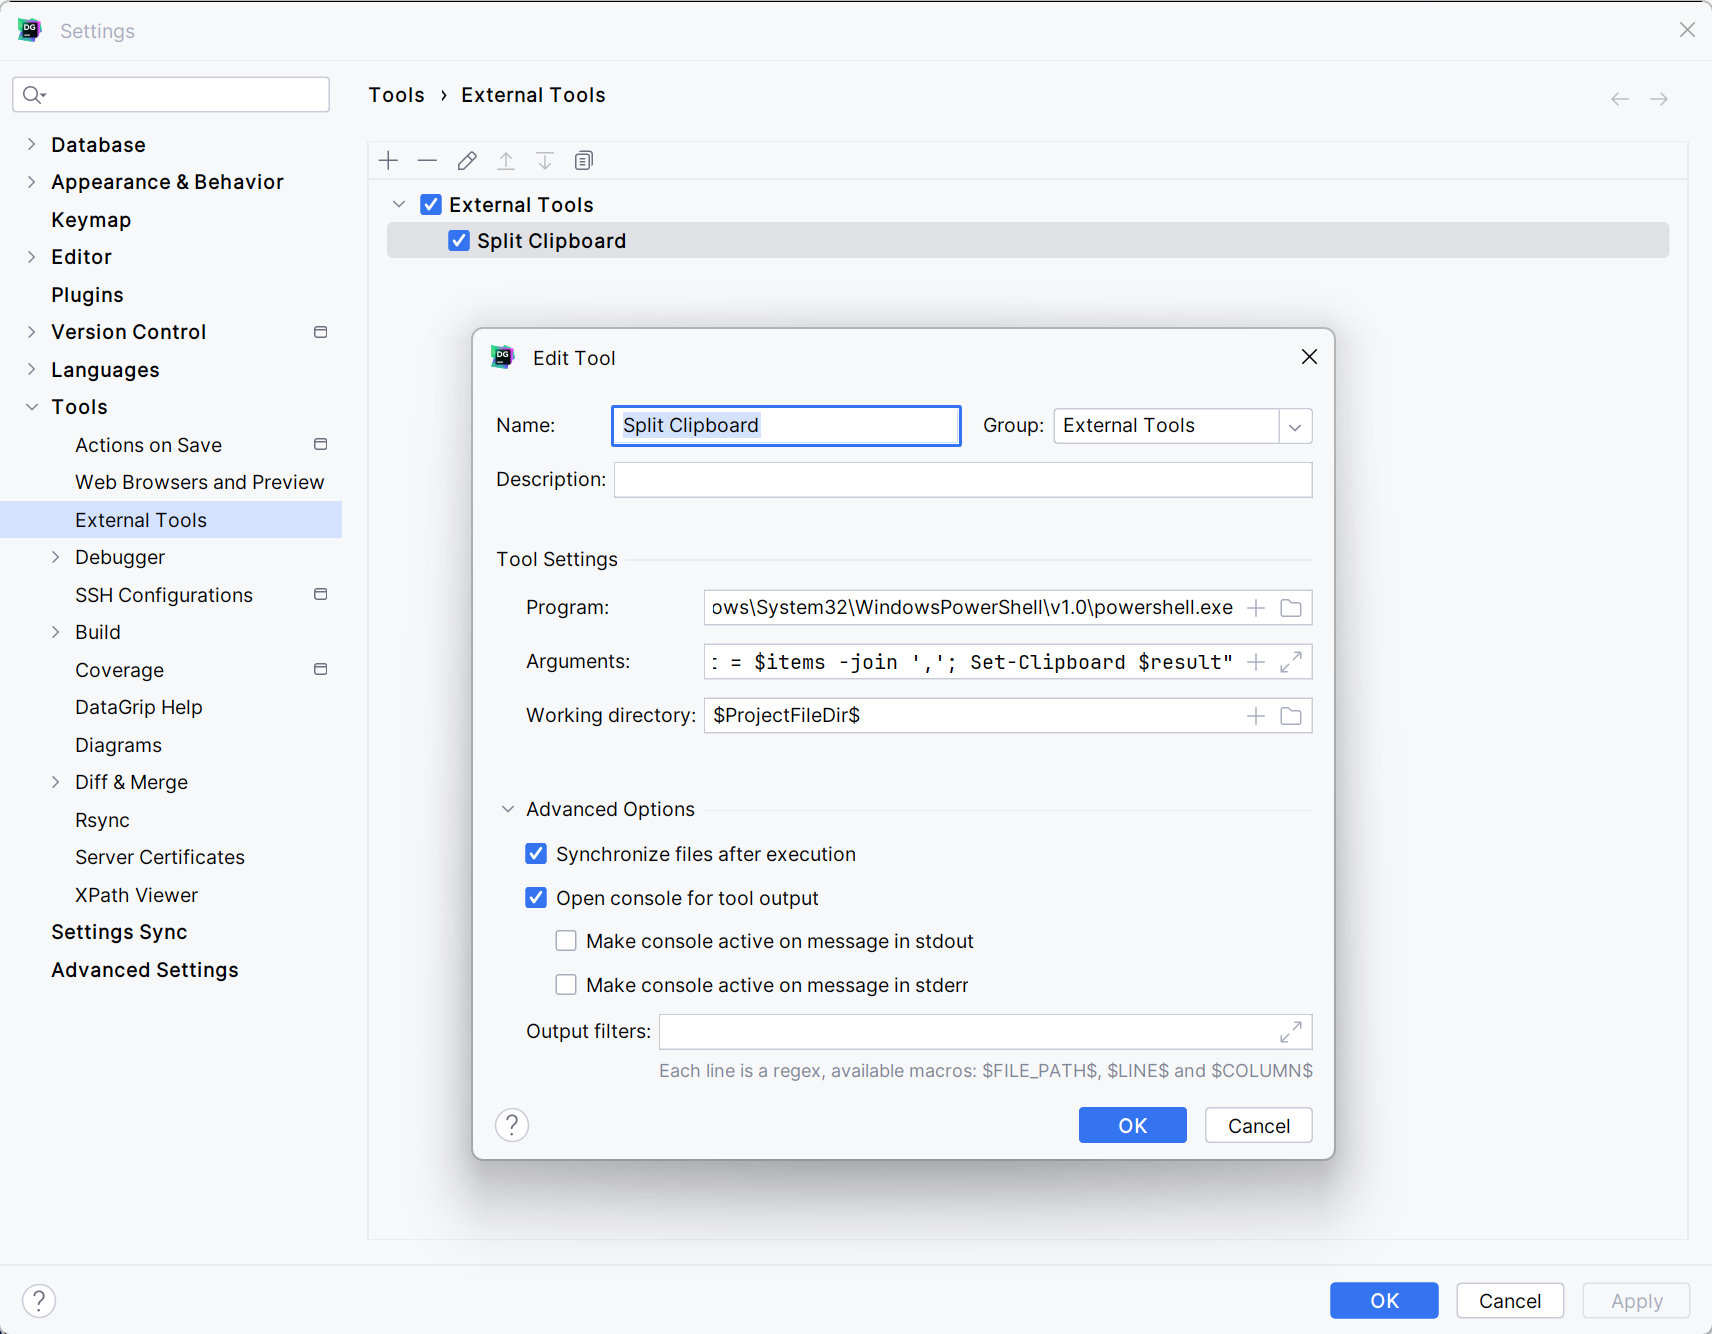Click the Remove tool minus icon
Image resolution: width=1712 pixels, height=1334 pixels.
click(428, 161)
